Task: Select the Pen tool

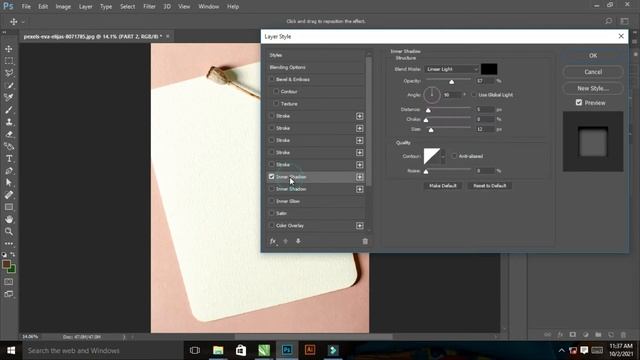Action: tap(9, 171)
